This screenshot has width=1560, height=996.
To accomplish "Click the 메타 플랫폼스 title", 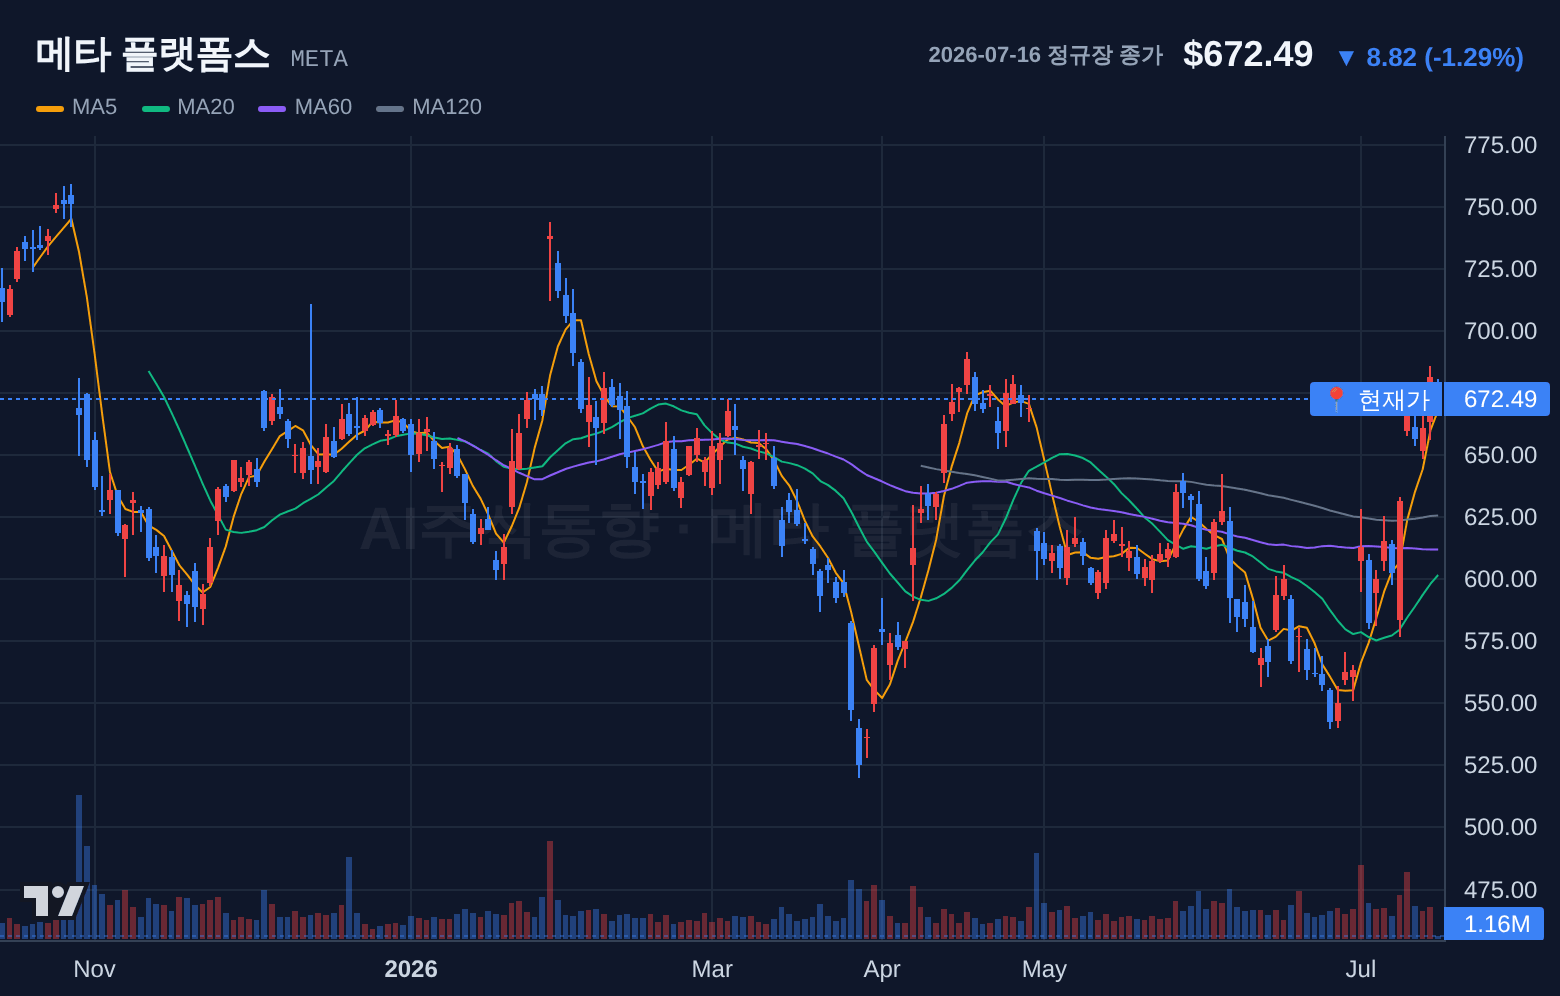I will coord(153,54).
